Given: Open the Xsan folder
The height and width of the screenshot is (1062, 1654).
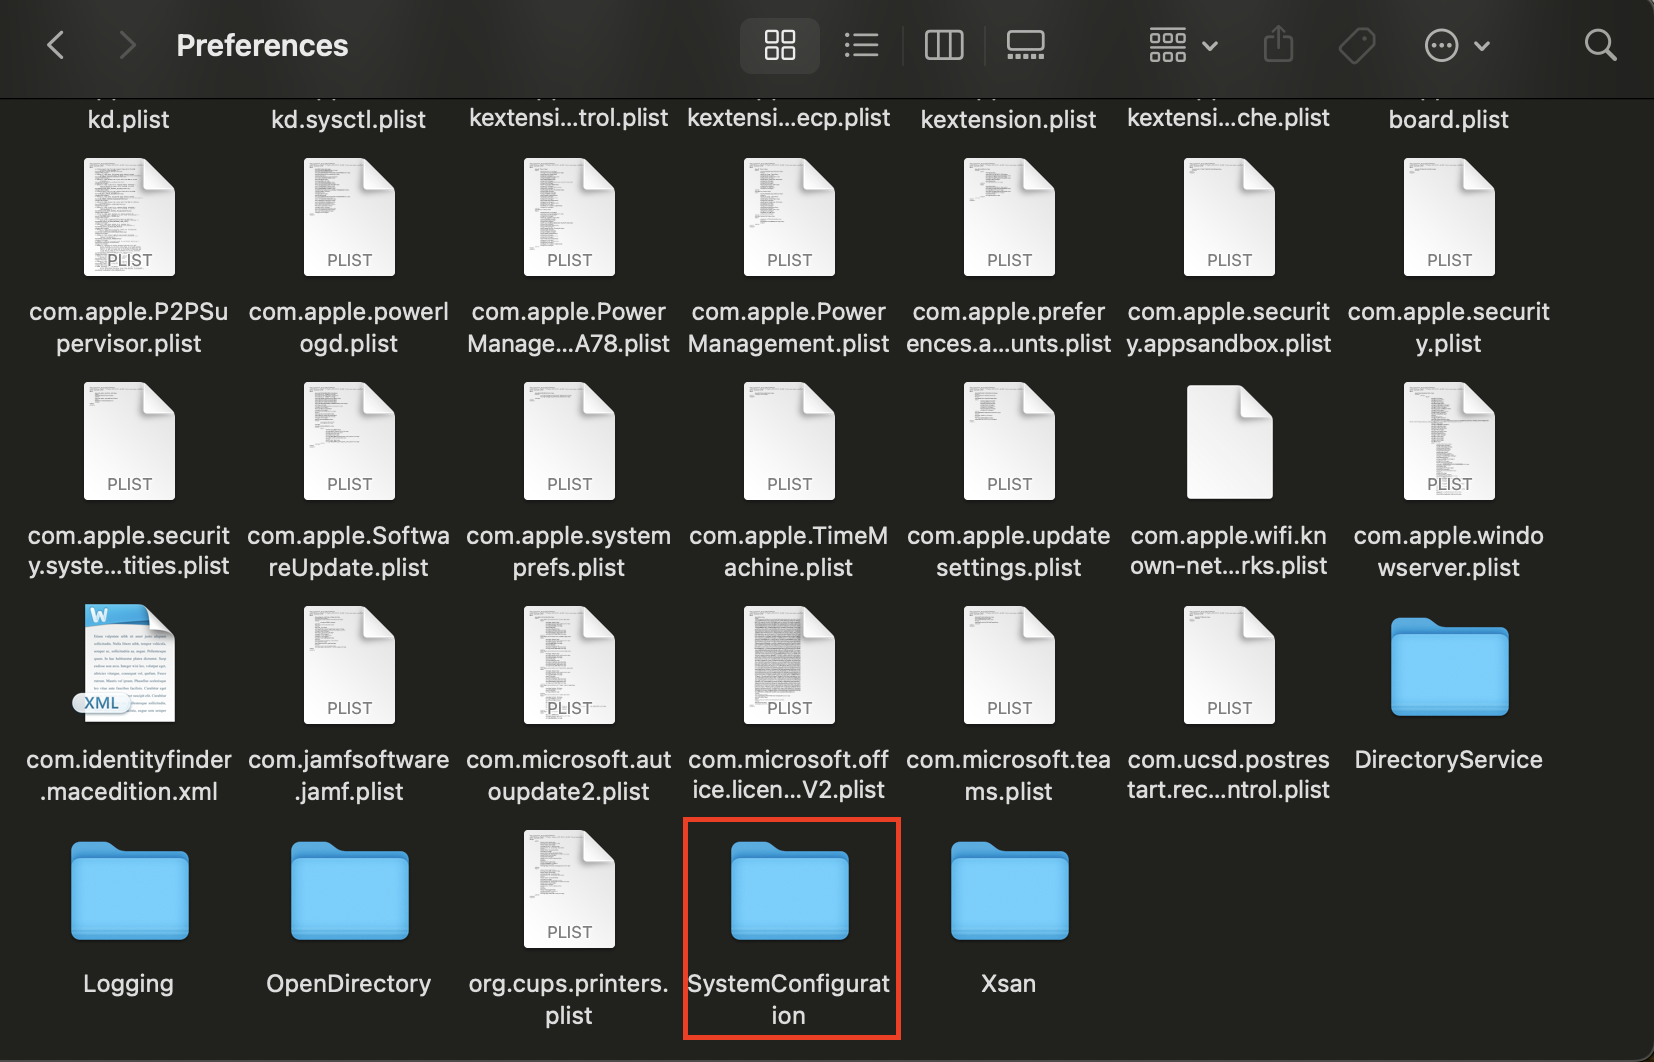Looking at the screenshot, I should point(1008,890).
